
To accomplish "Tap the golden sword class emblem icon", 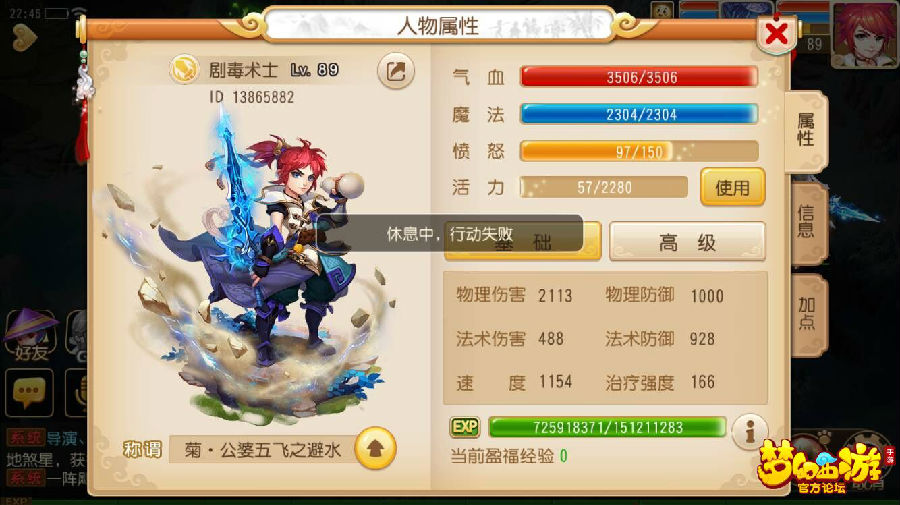I will pos(184,70).
